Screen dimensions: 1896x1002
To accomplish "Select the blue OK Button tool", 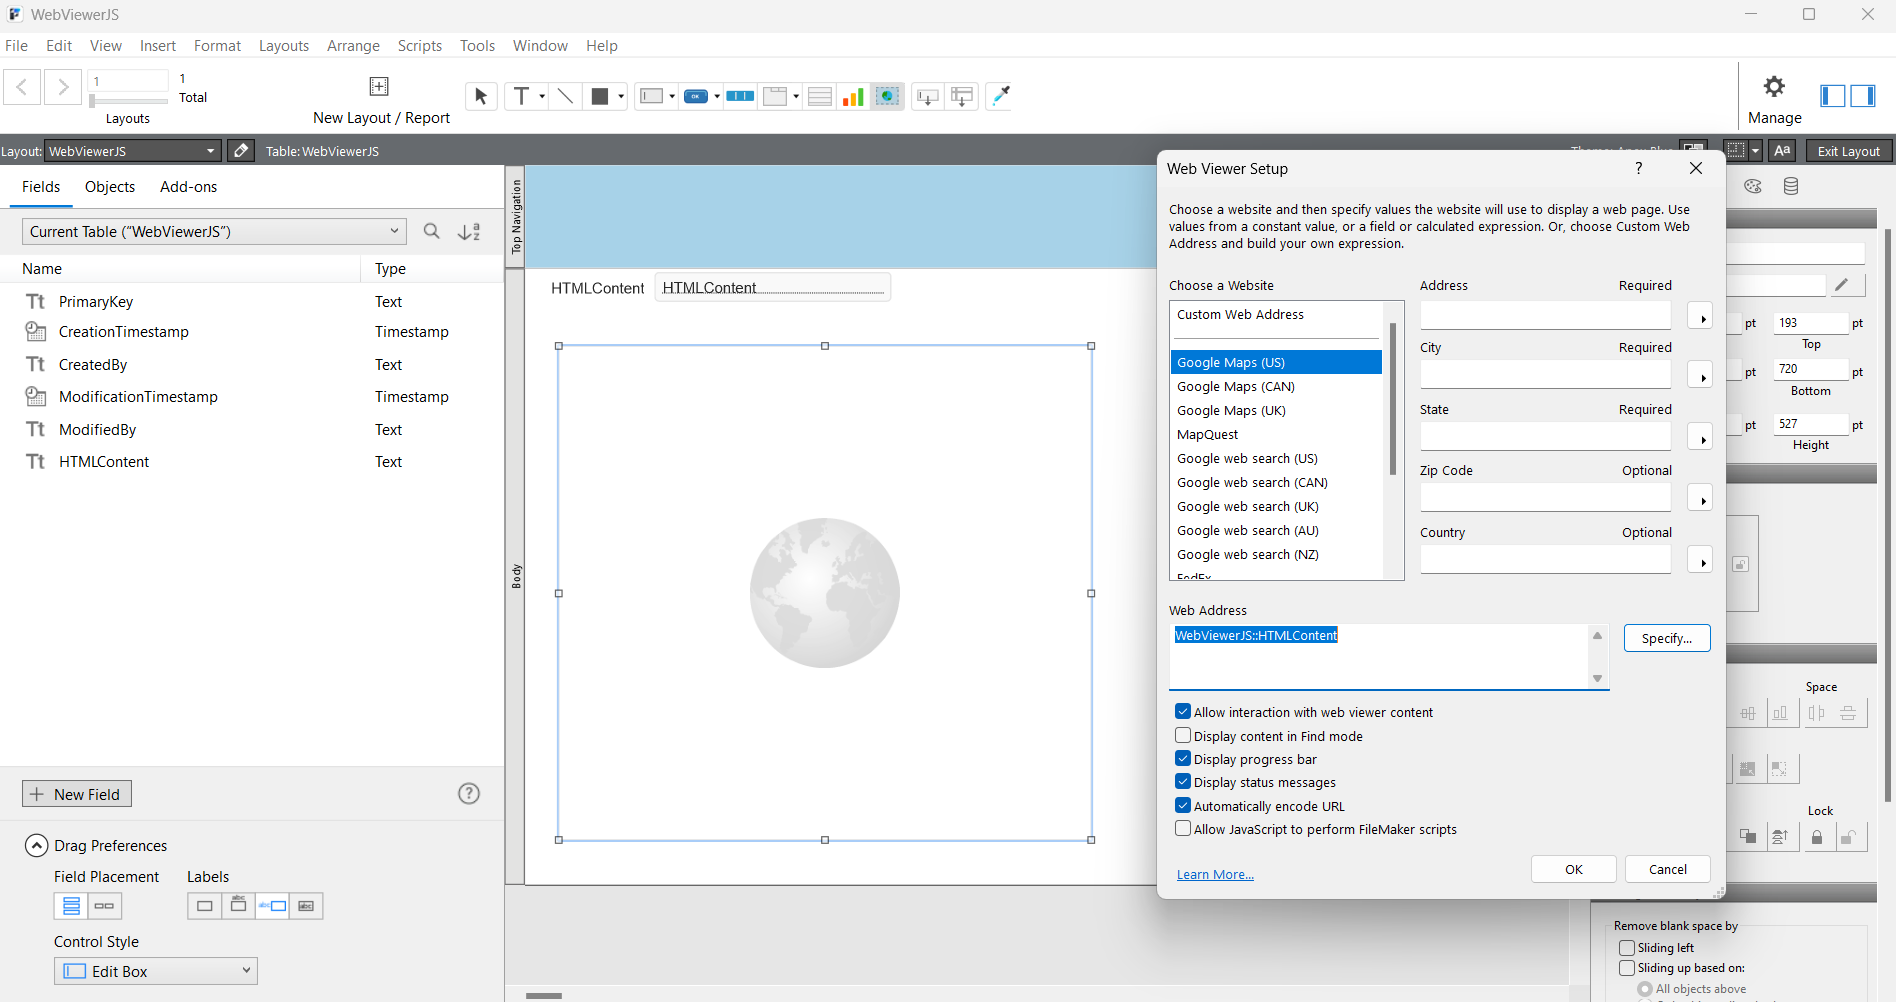I will (x=697, y=96).
